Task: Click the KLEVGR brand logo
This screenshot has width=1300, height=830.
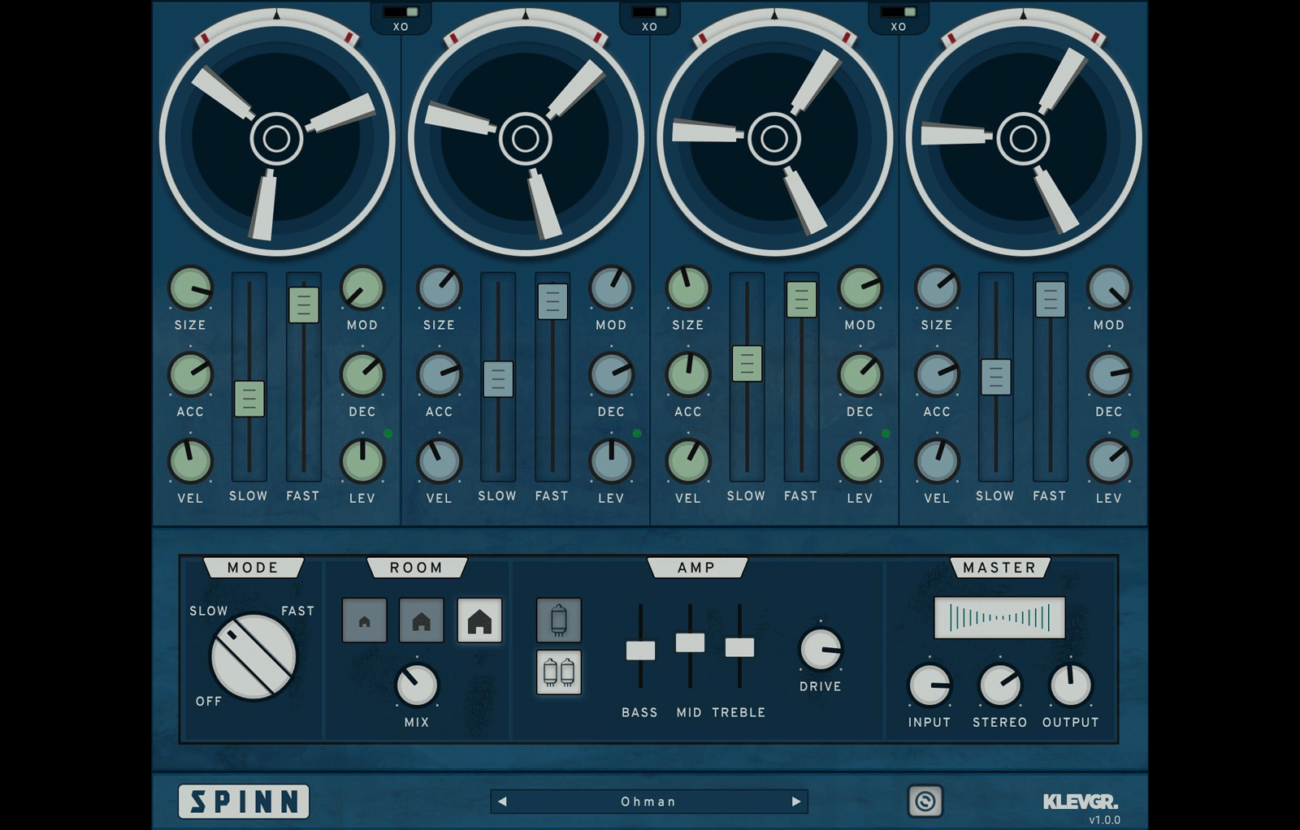Action: [x=1080, y=802]
